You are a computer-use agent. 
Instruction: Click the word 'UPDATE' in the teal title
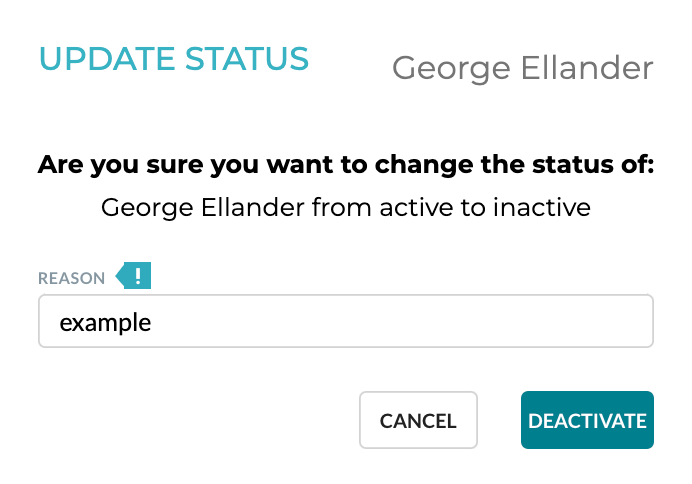tap(107, 59)
